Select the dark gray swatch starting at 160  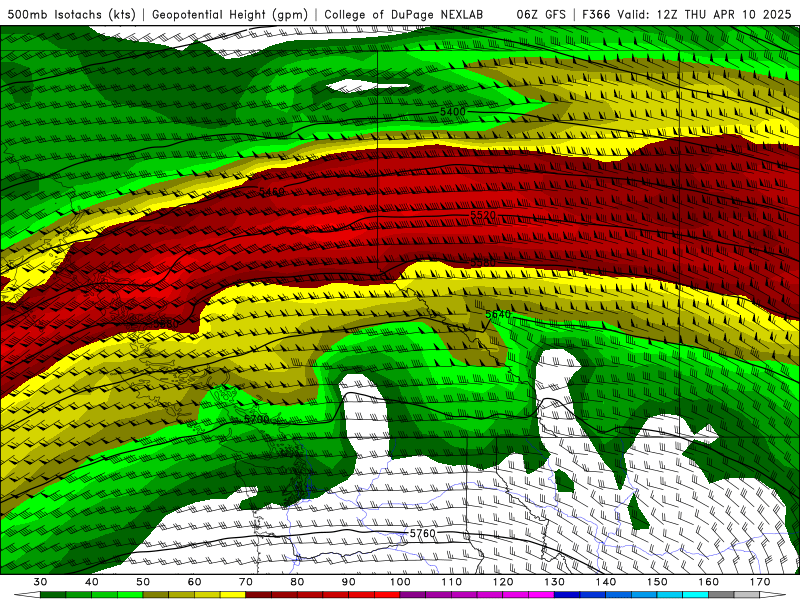721,595
